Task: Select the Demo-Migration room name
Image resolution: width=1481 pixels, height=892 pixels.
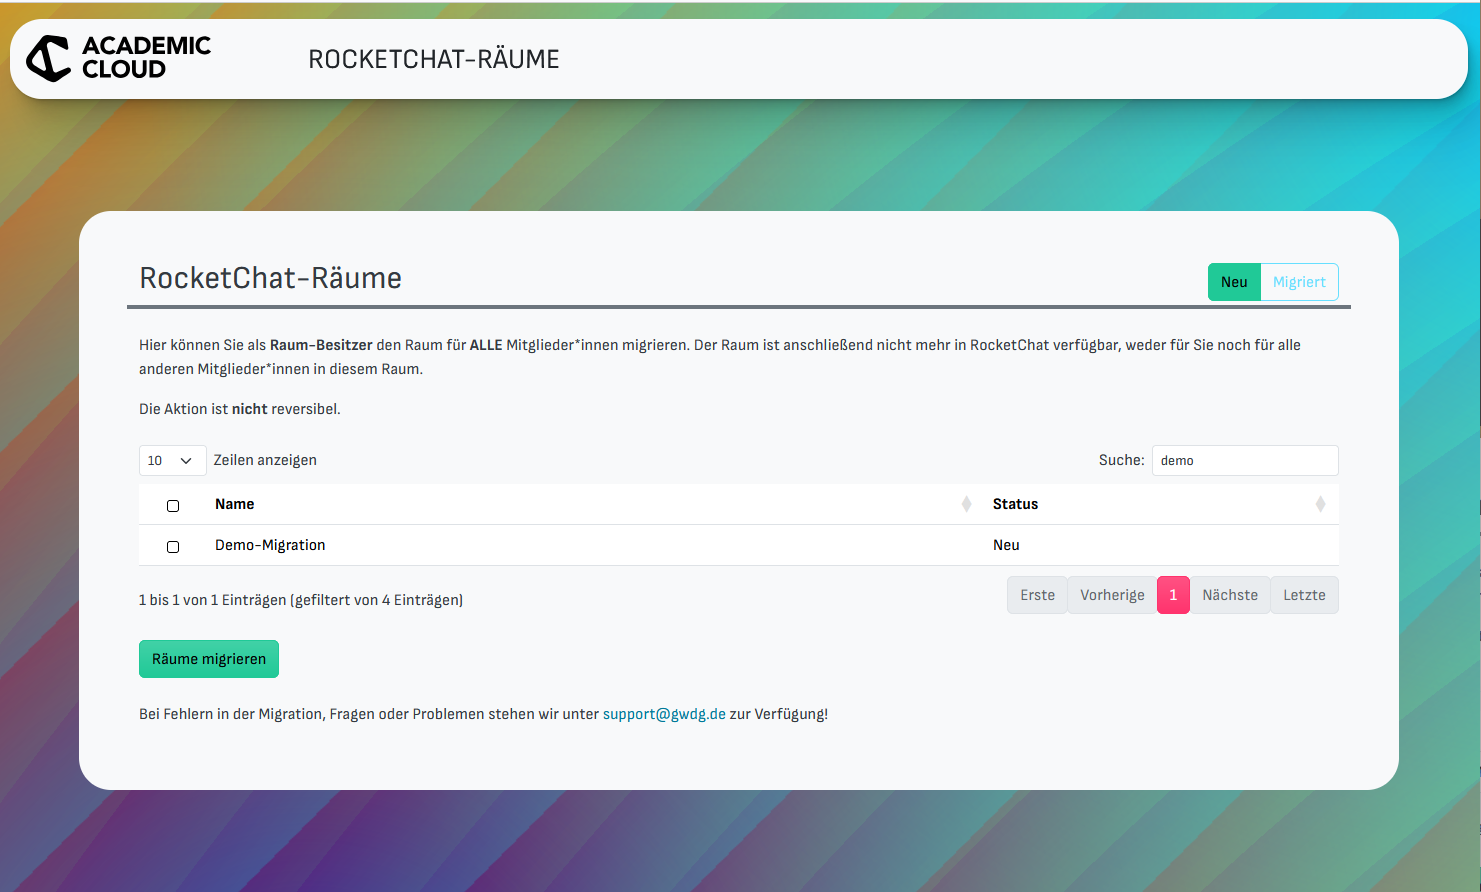Action: (270, 545)
